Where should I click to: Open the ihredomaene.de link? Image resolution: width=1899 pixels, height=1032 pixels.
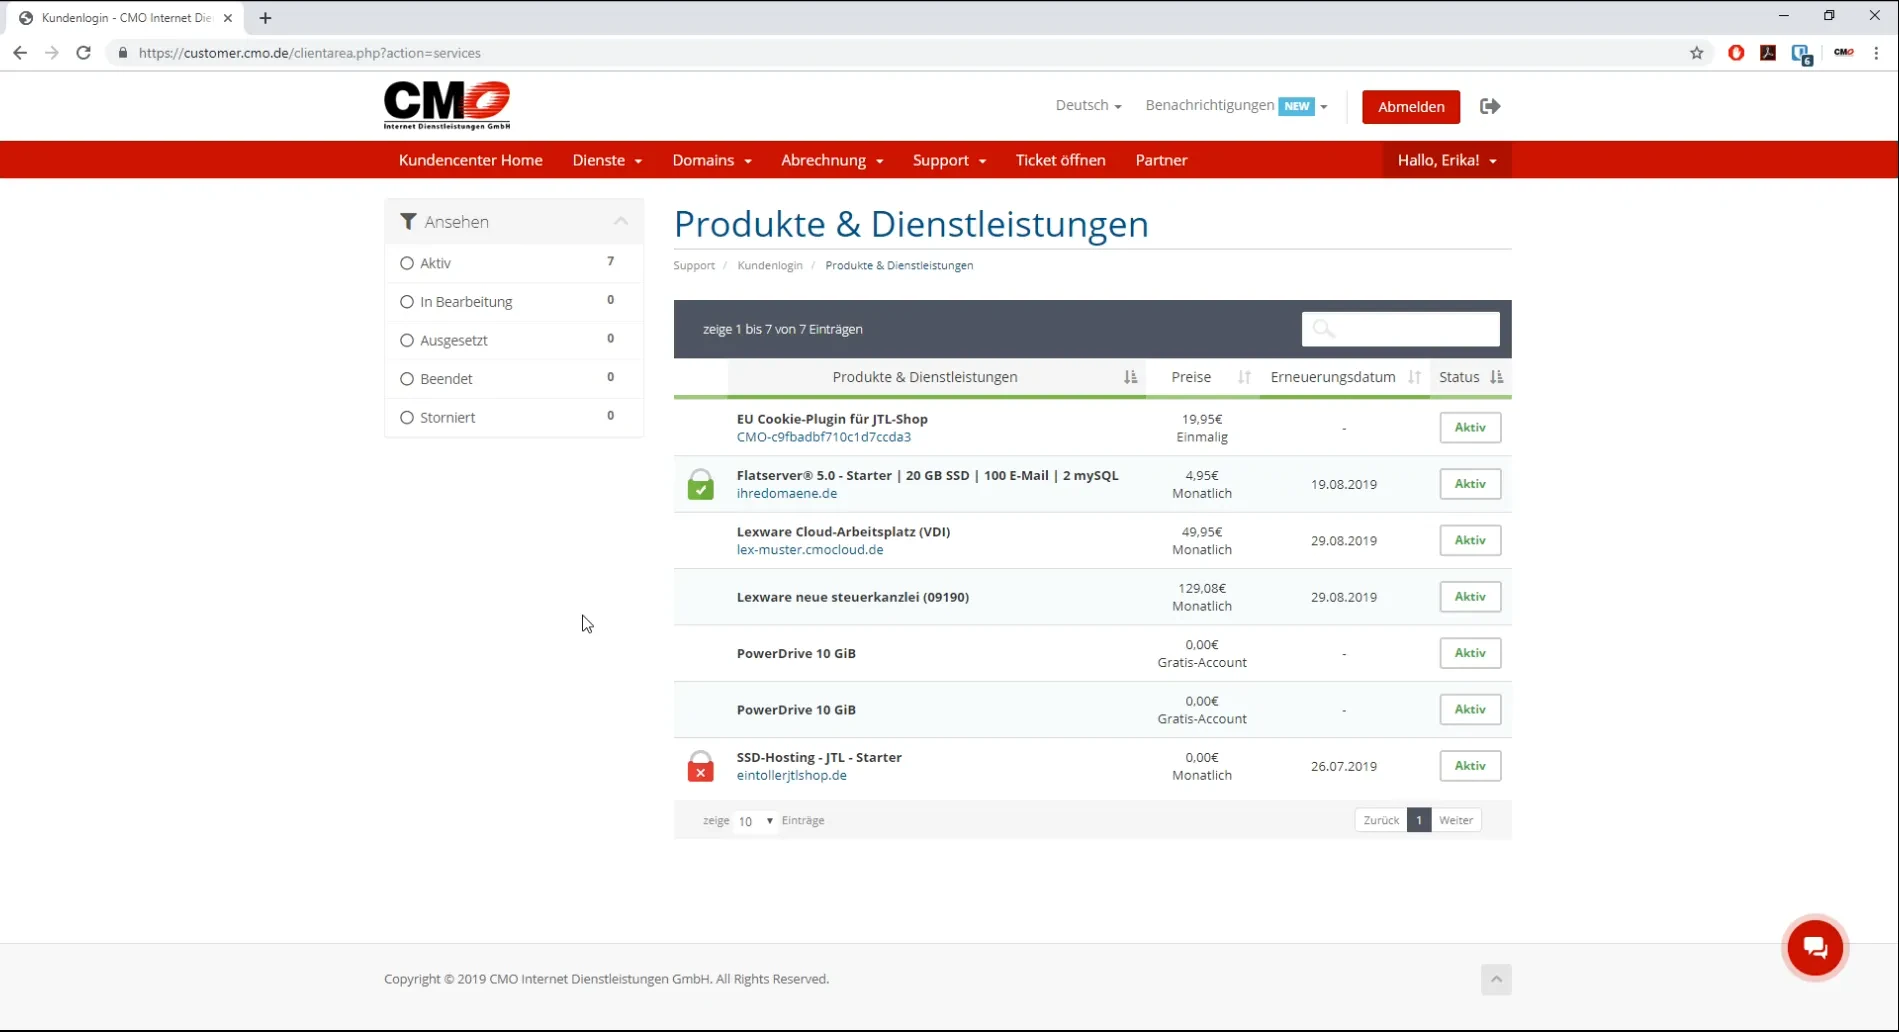pos(787,493)
